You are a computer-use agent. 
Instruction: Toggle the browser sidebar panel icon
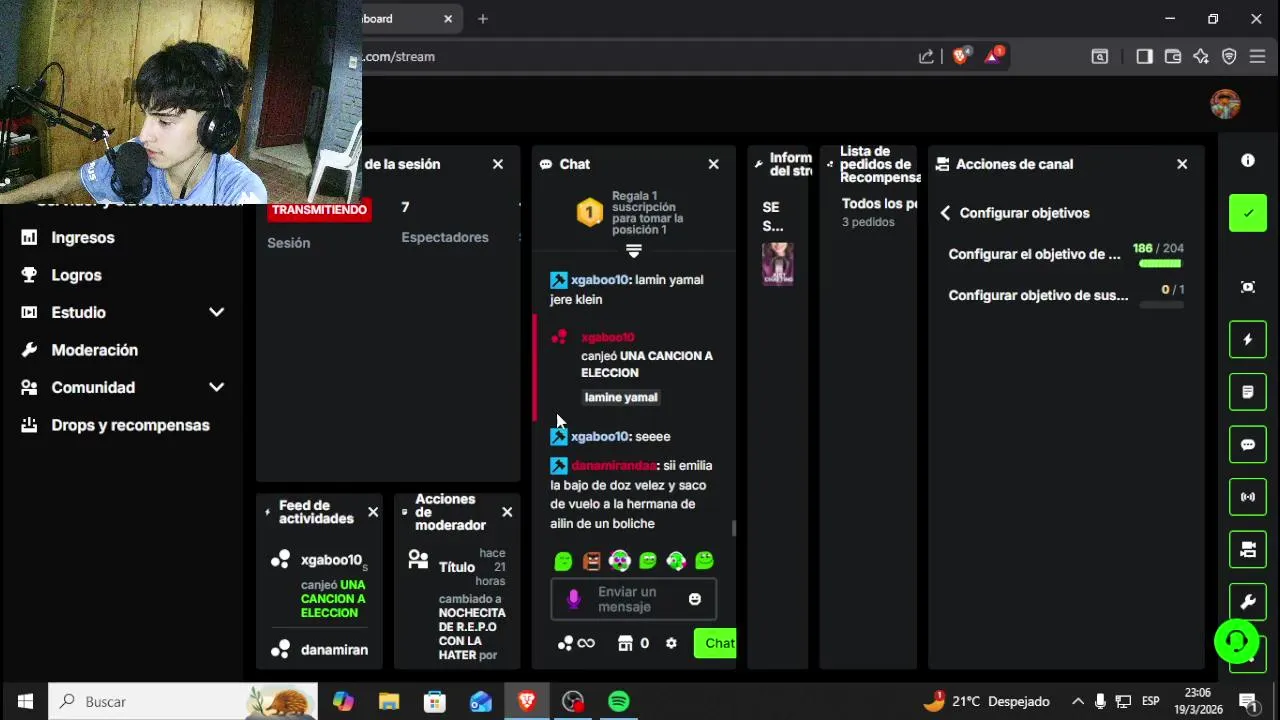[x=1144, y=57]
